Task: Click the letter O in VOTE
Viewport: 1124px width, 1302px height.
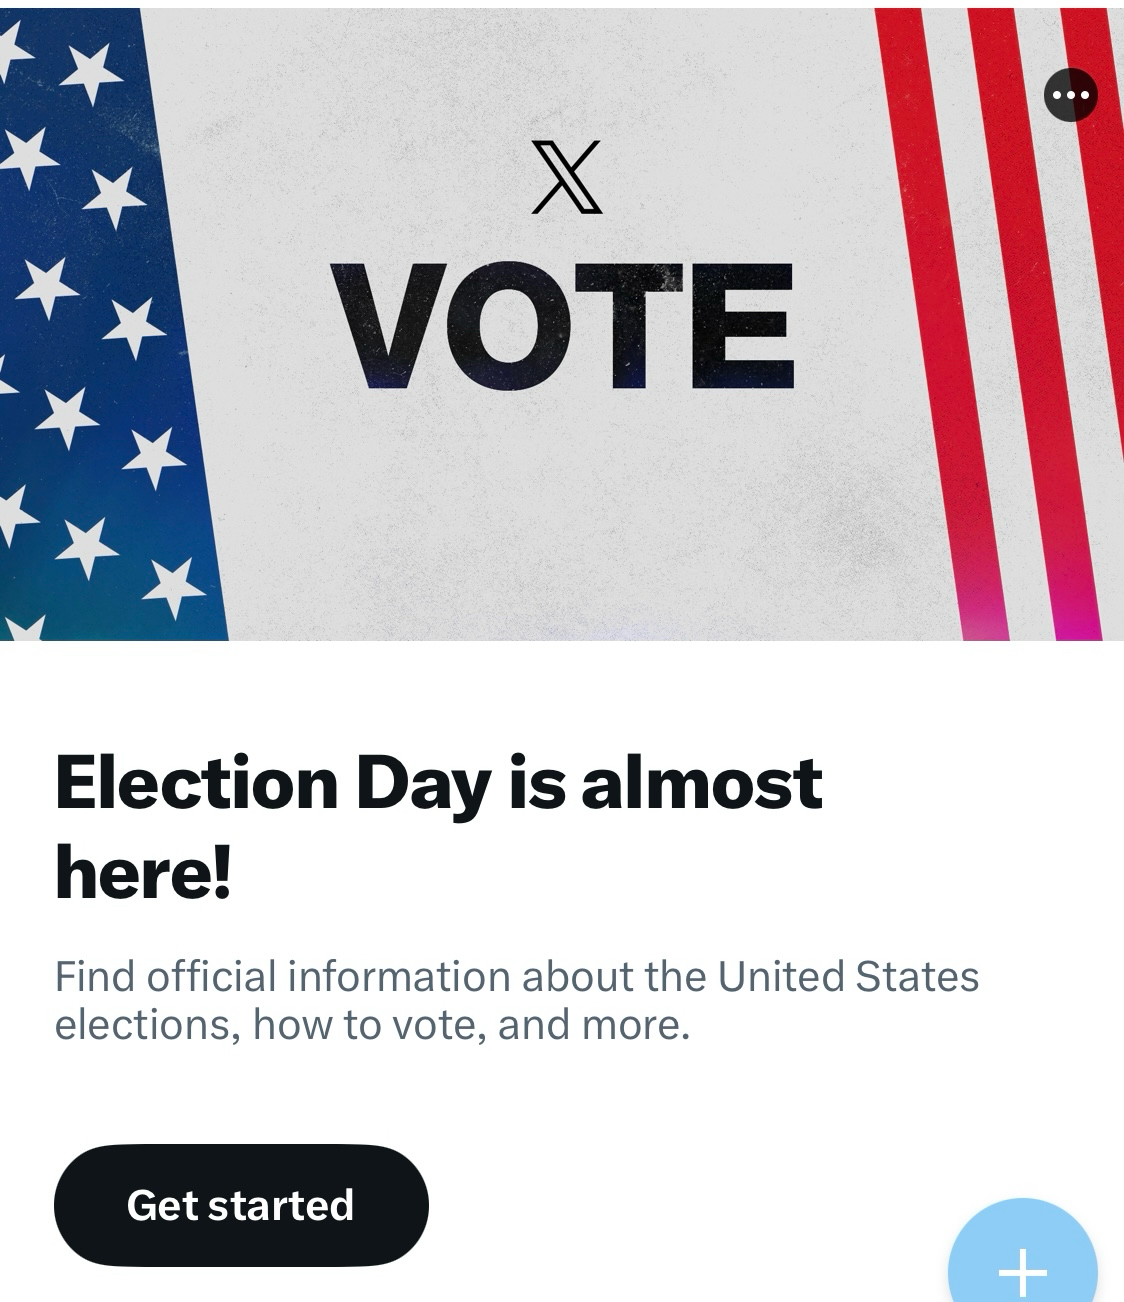Action: (503, 326)
